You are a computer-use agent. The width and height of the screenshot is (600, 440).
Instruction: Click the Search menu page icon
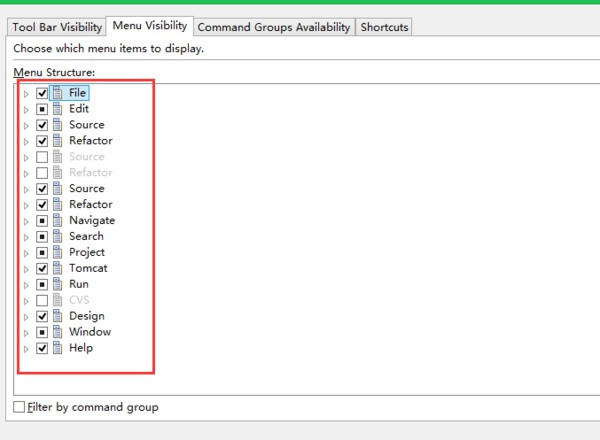pos(57,236)
